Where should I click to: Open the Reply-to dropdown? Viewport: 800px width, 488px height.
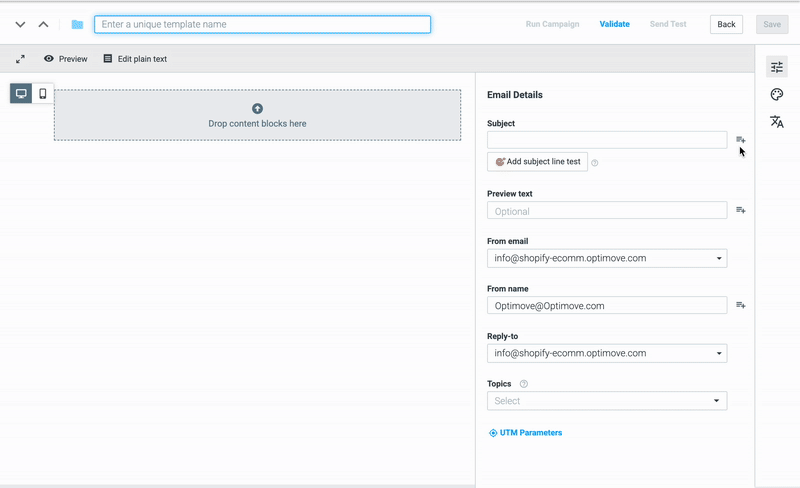pyautogui.click(x=607, y=353)
